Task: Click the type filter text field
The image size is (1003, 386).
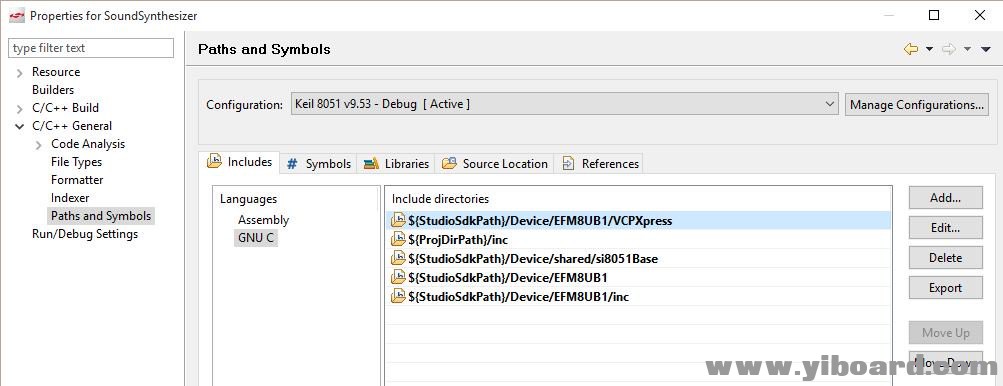Action: coord(90,48)
